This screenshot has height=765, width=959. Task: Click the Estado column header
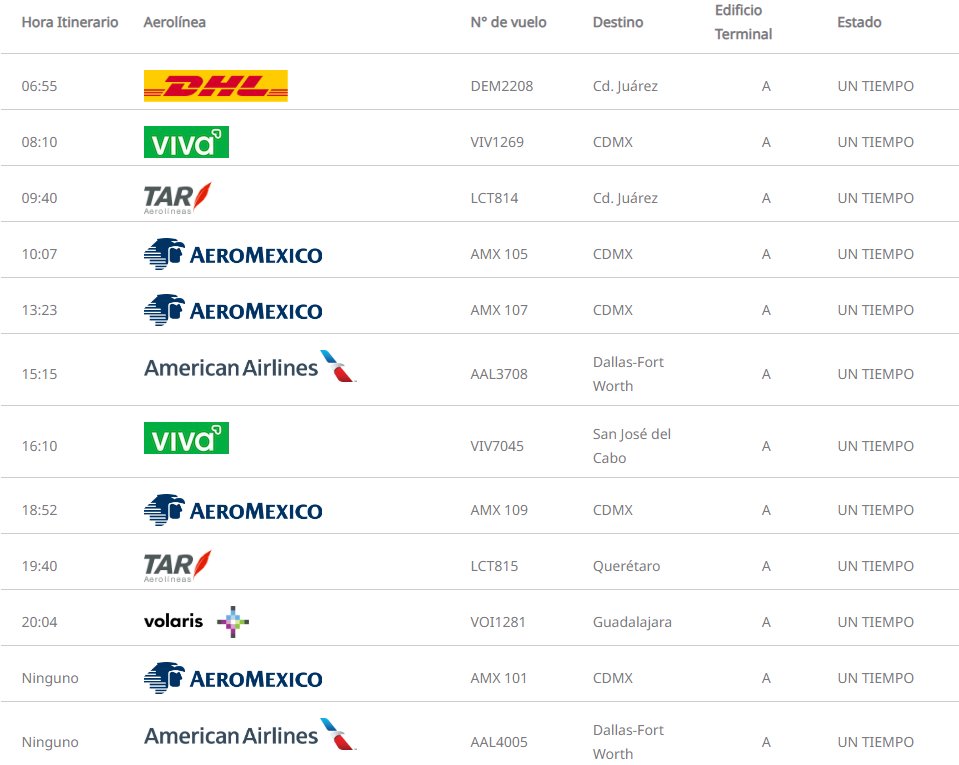[859, 22]
